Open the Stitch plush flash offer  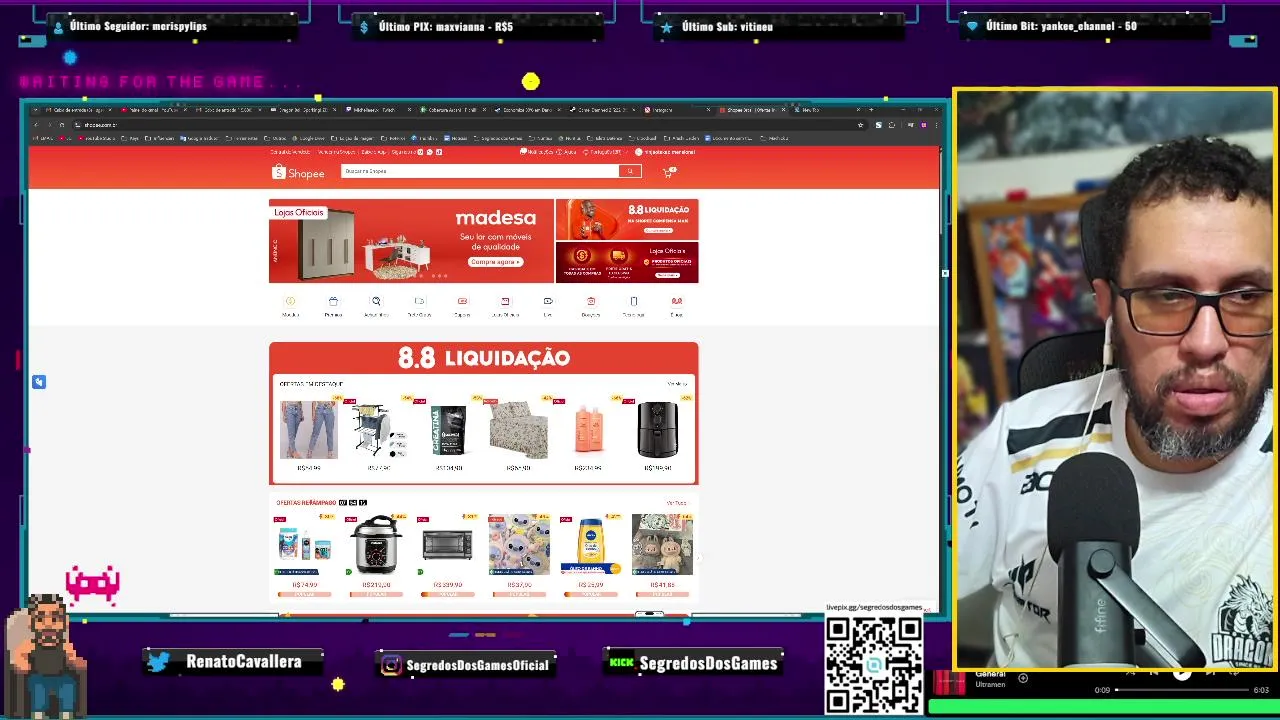519,545
